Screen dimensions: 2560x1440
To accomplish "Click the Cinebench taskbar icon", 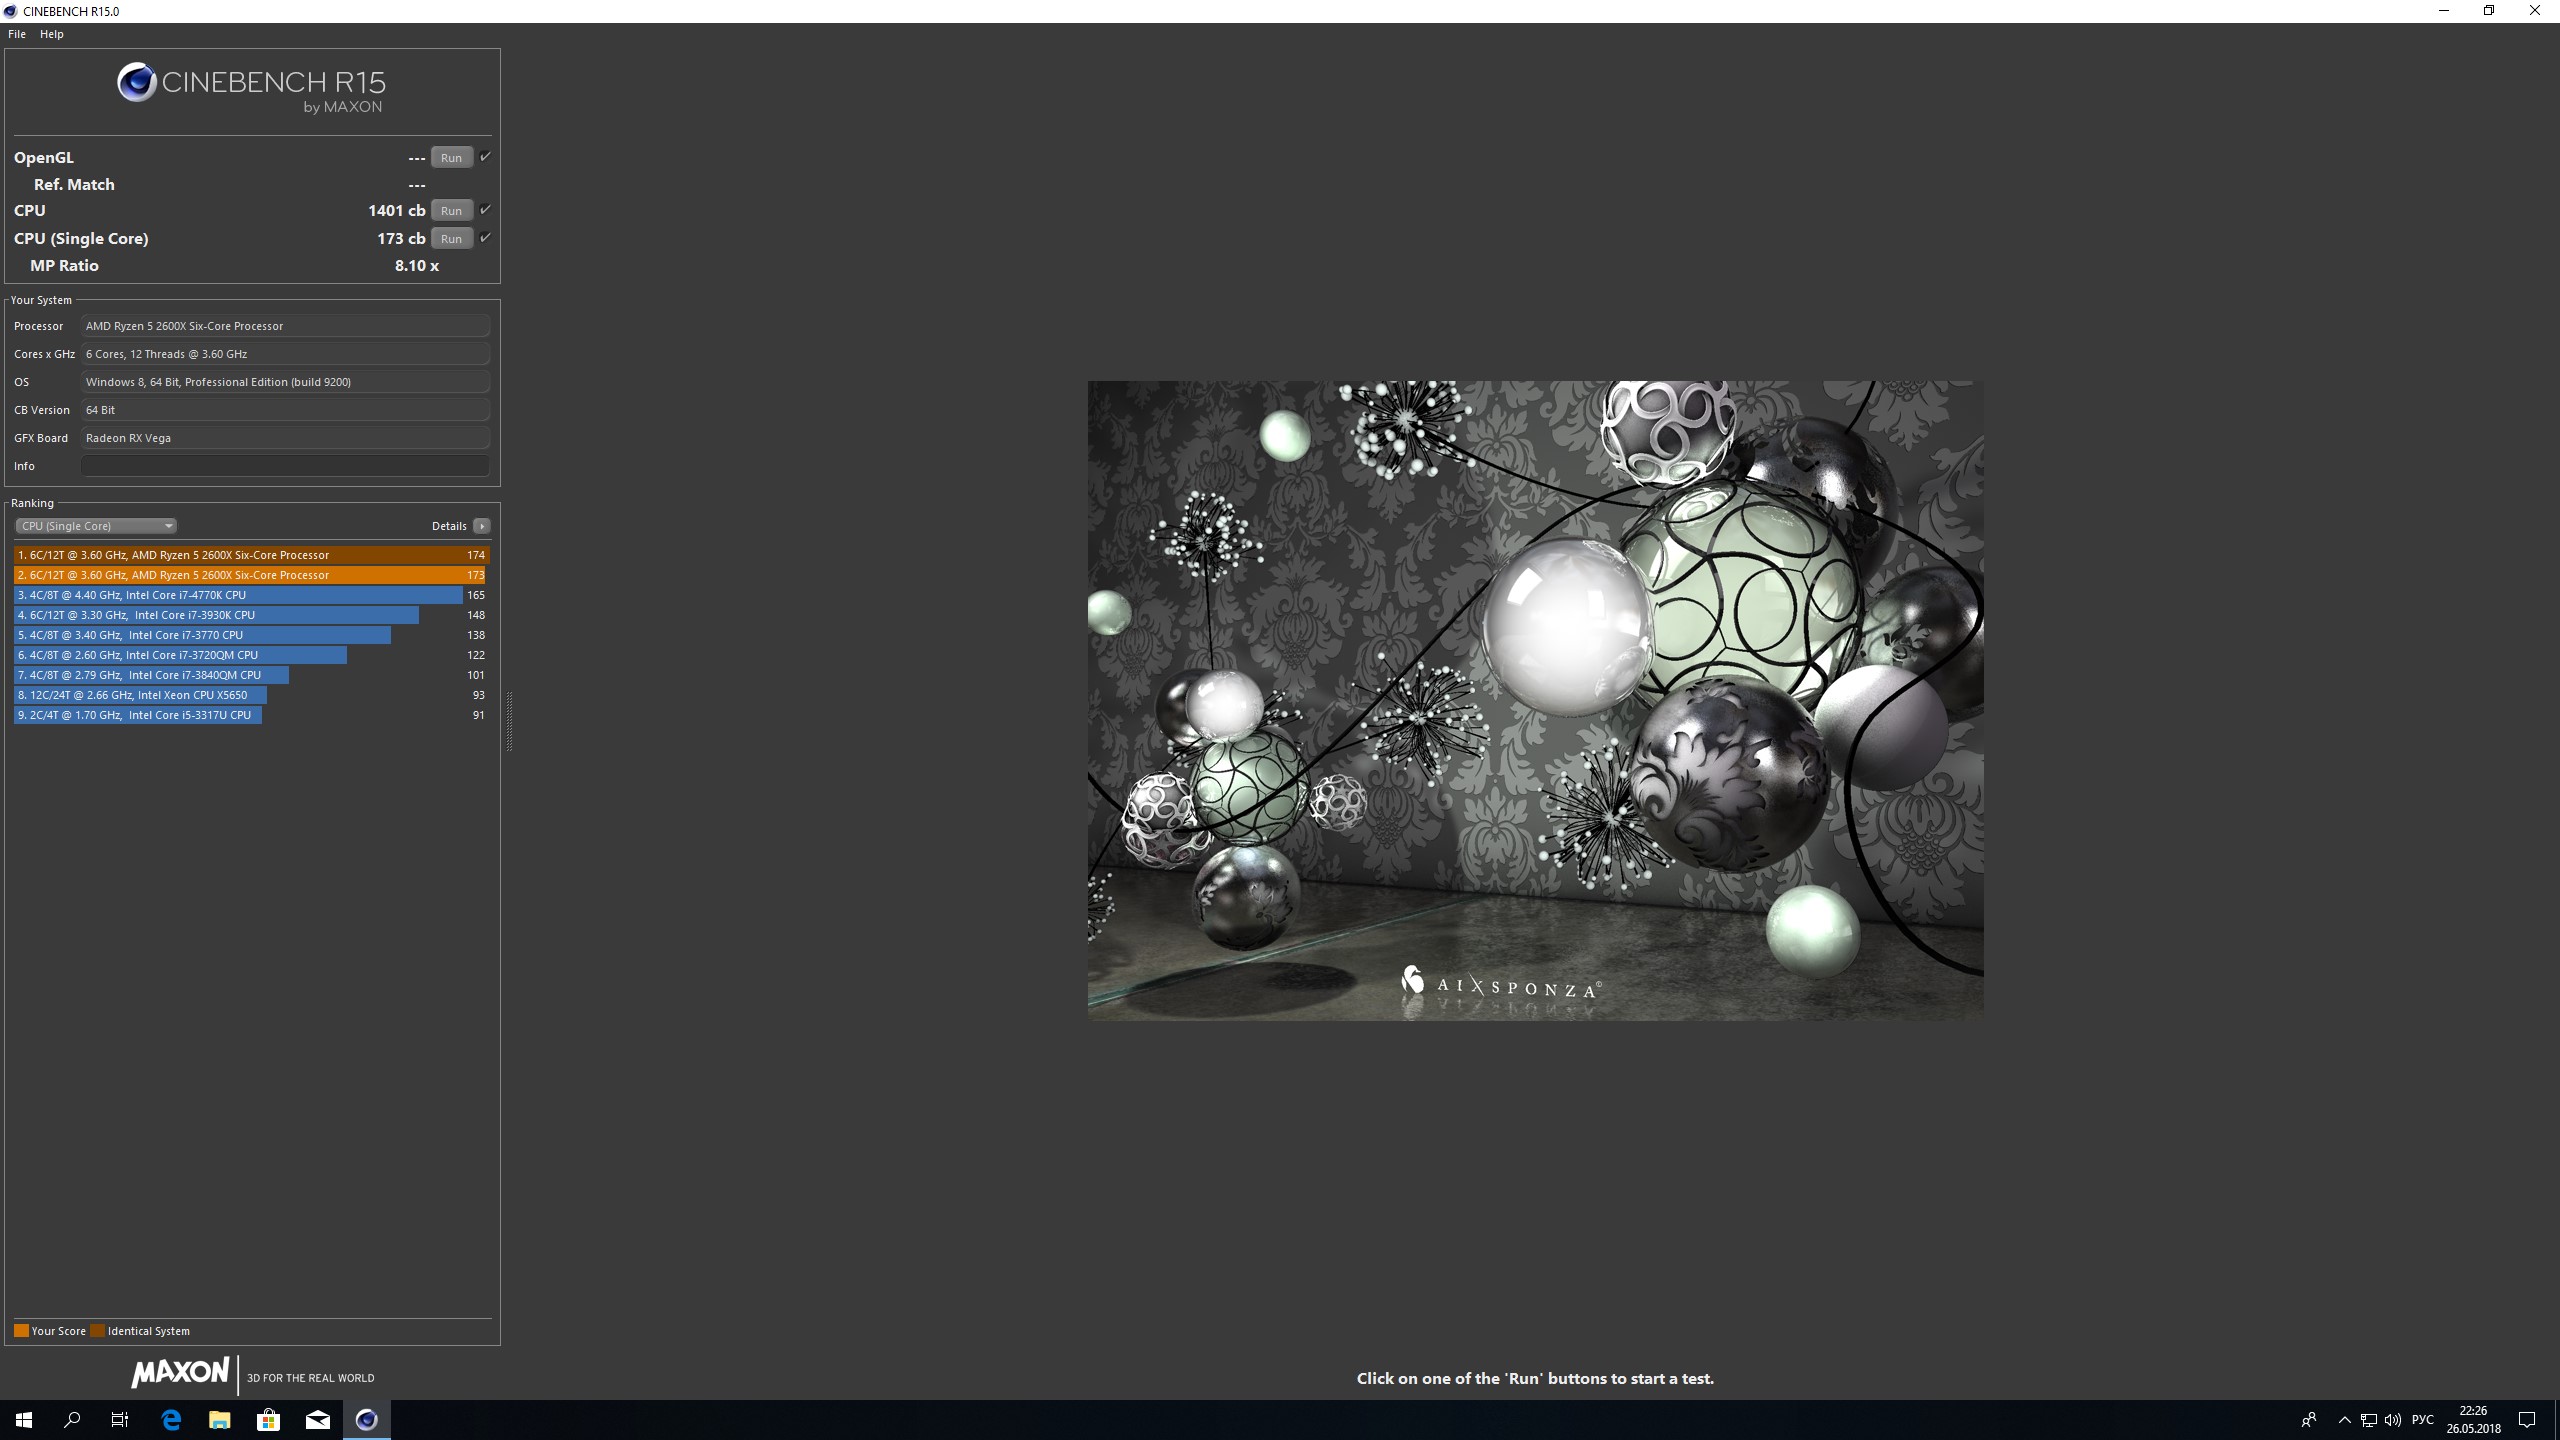I will pyautogui.click(x=367, y=1420).
